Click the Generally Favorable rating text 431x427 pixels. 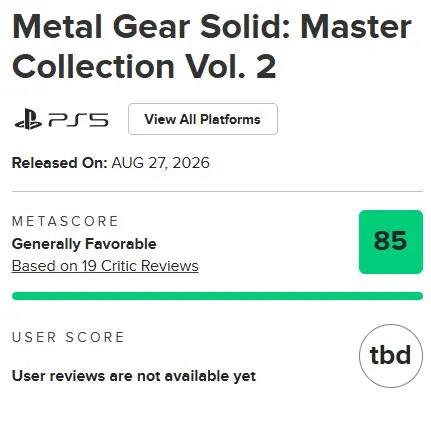pyautogui.click(x=84, y=244)
